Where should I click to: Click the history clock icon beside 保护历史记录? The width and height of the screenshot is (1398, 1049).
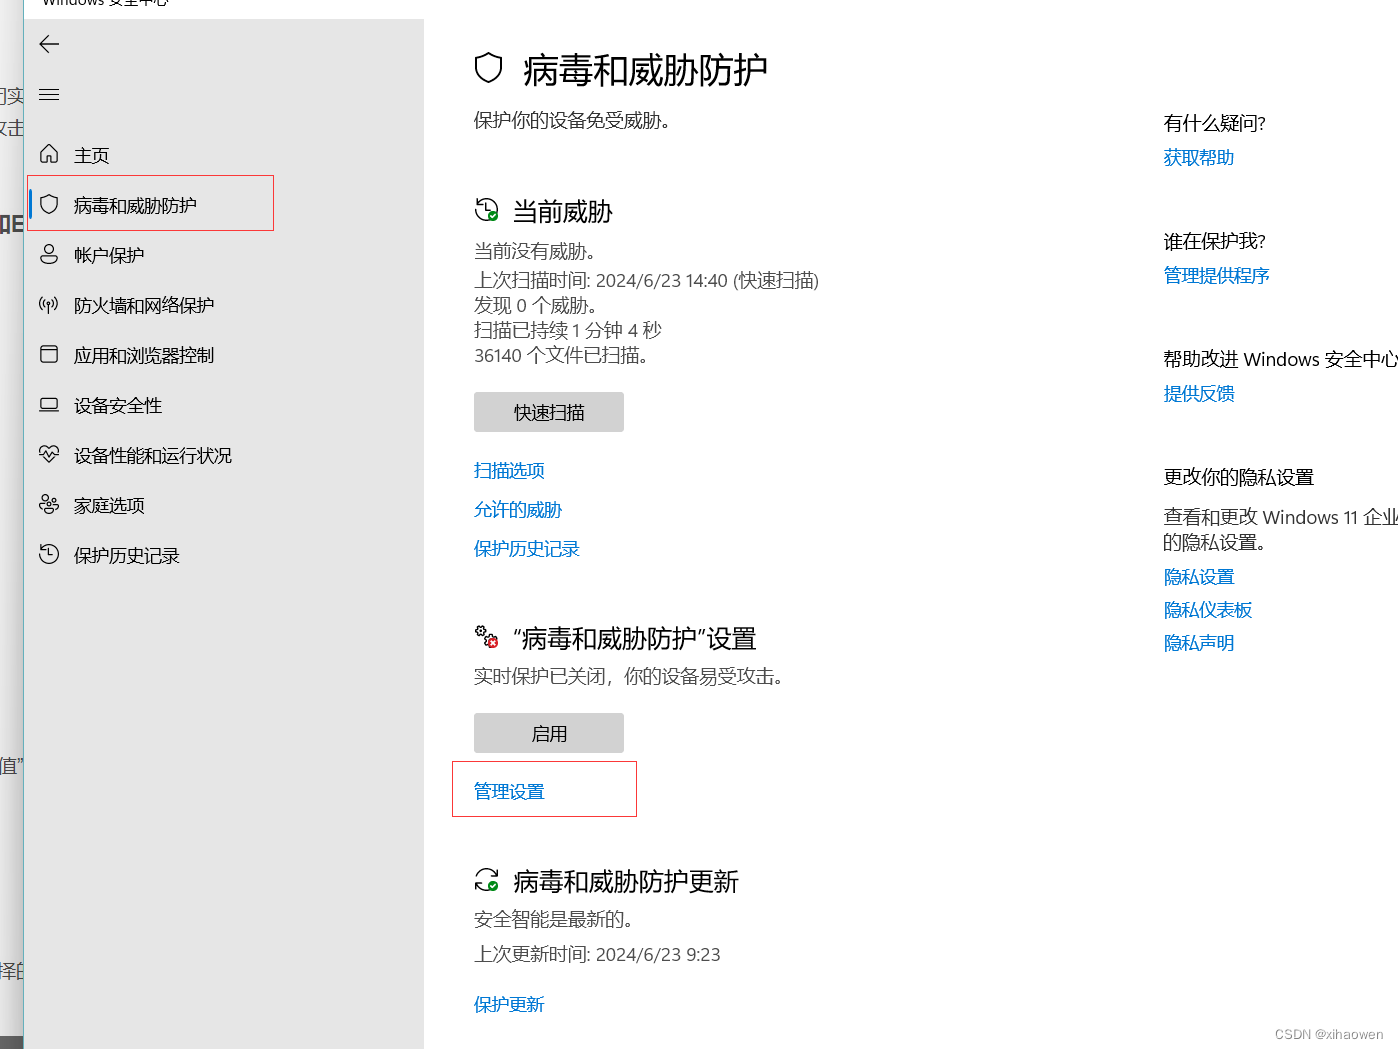49,554
